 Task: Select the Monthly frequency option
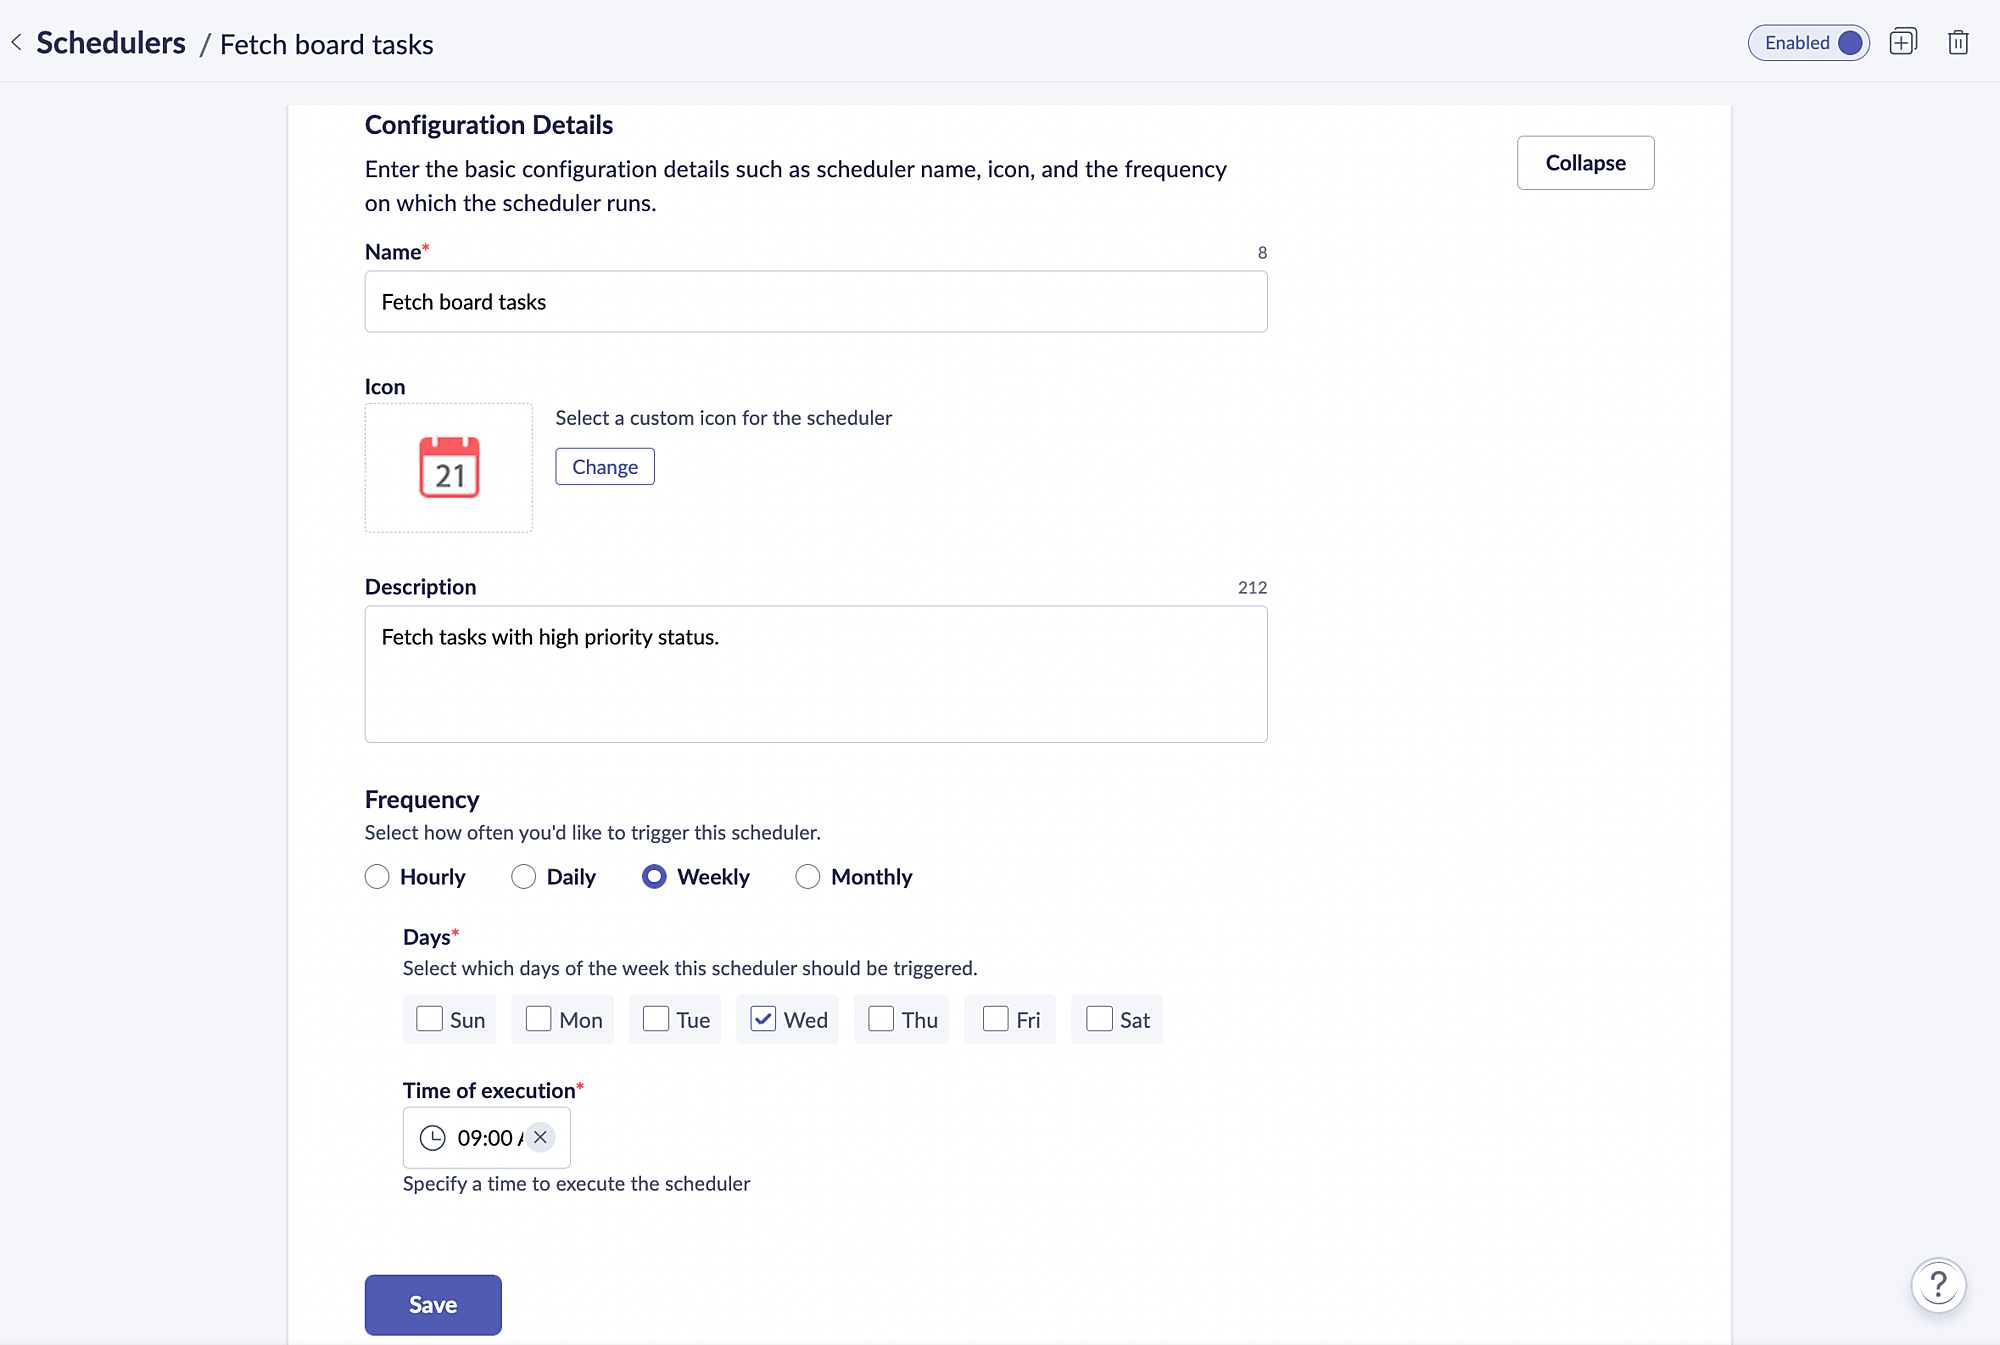point(807,877)
